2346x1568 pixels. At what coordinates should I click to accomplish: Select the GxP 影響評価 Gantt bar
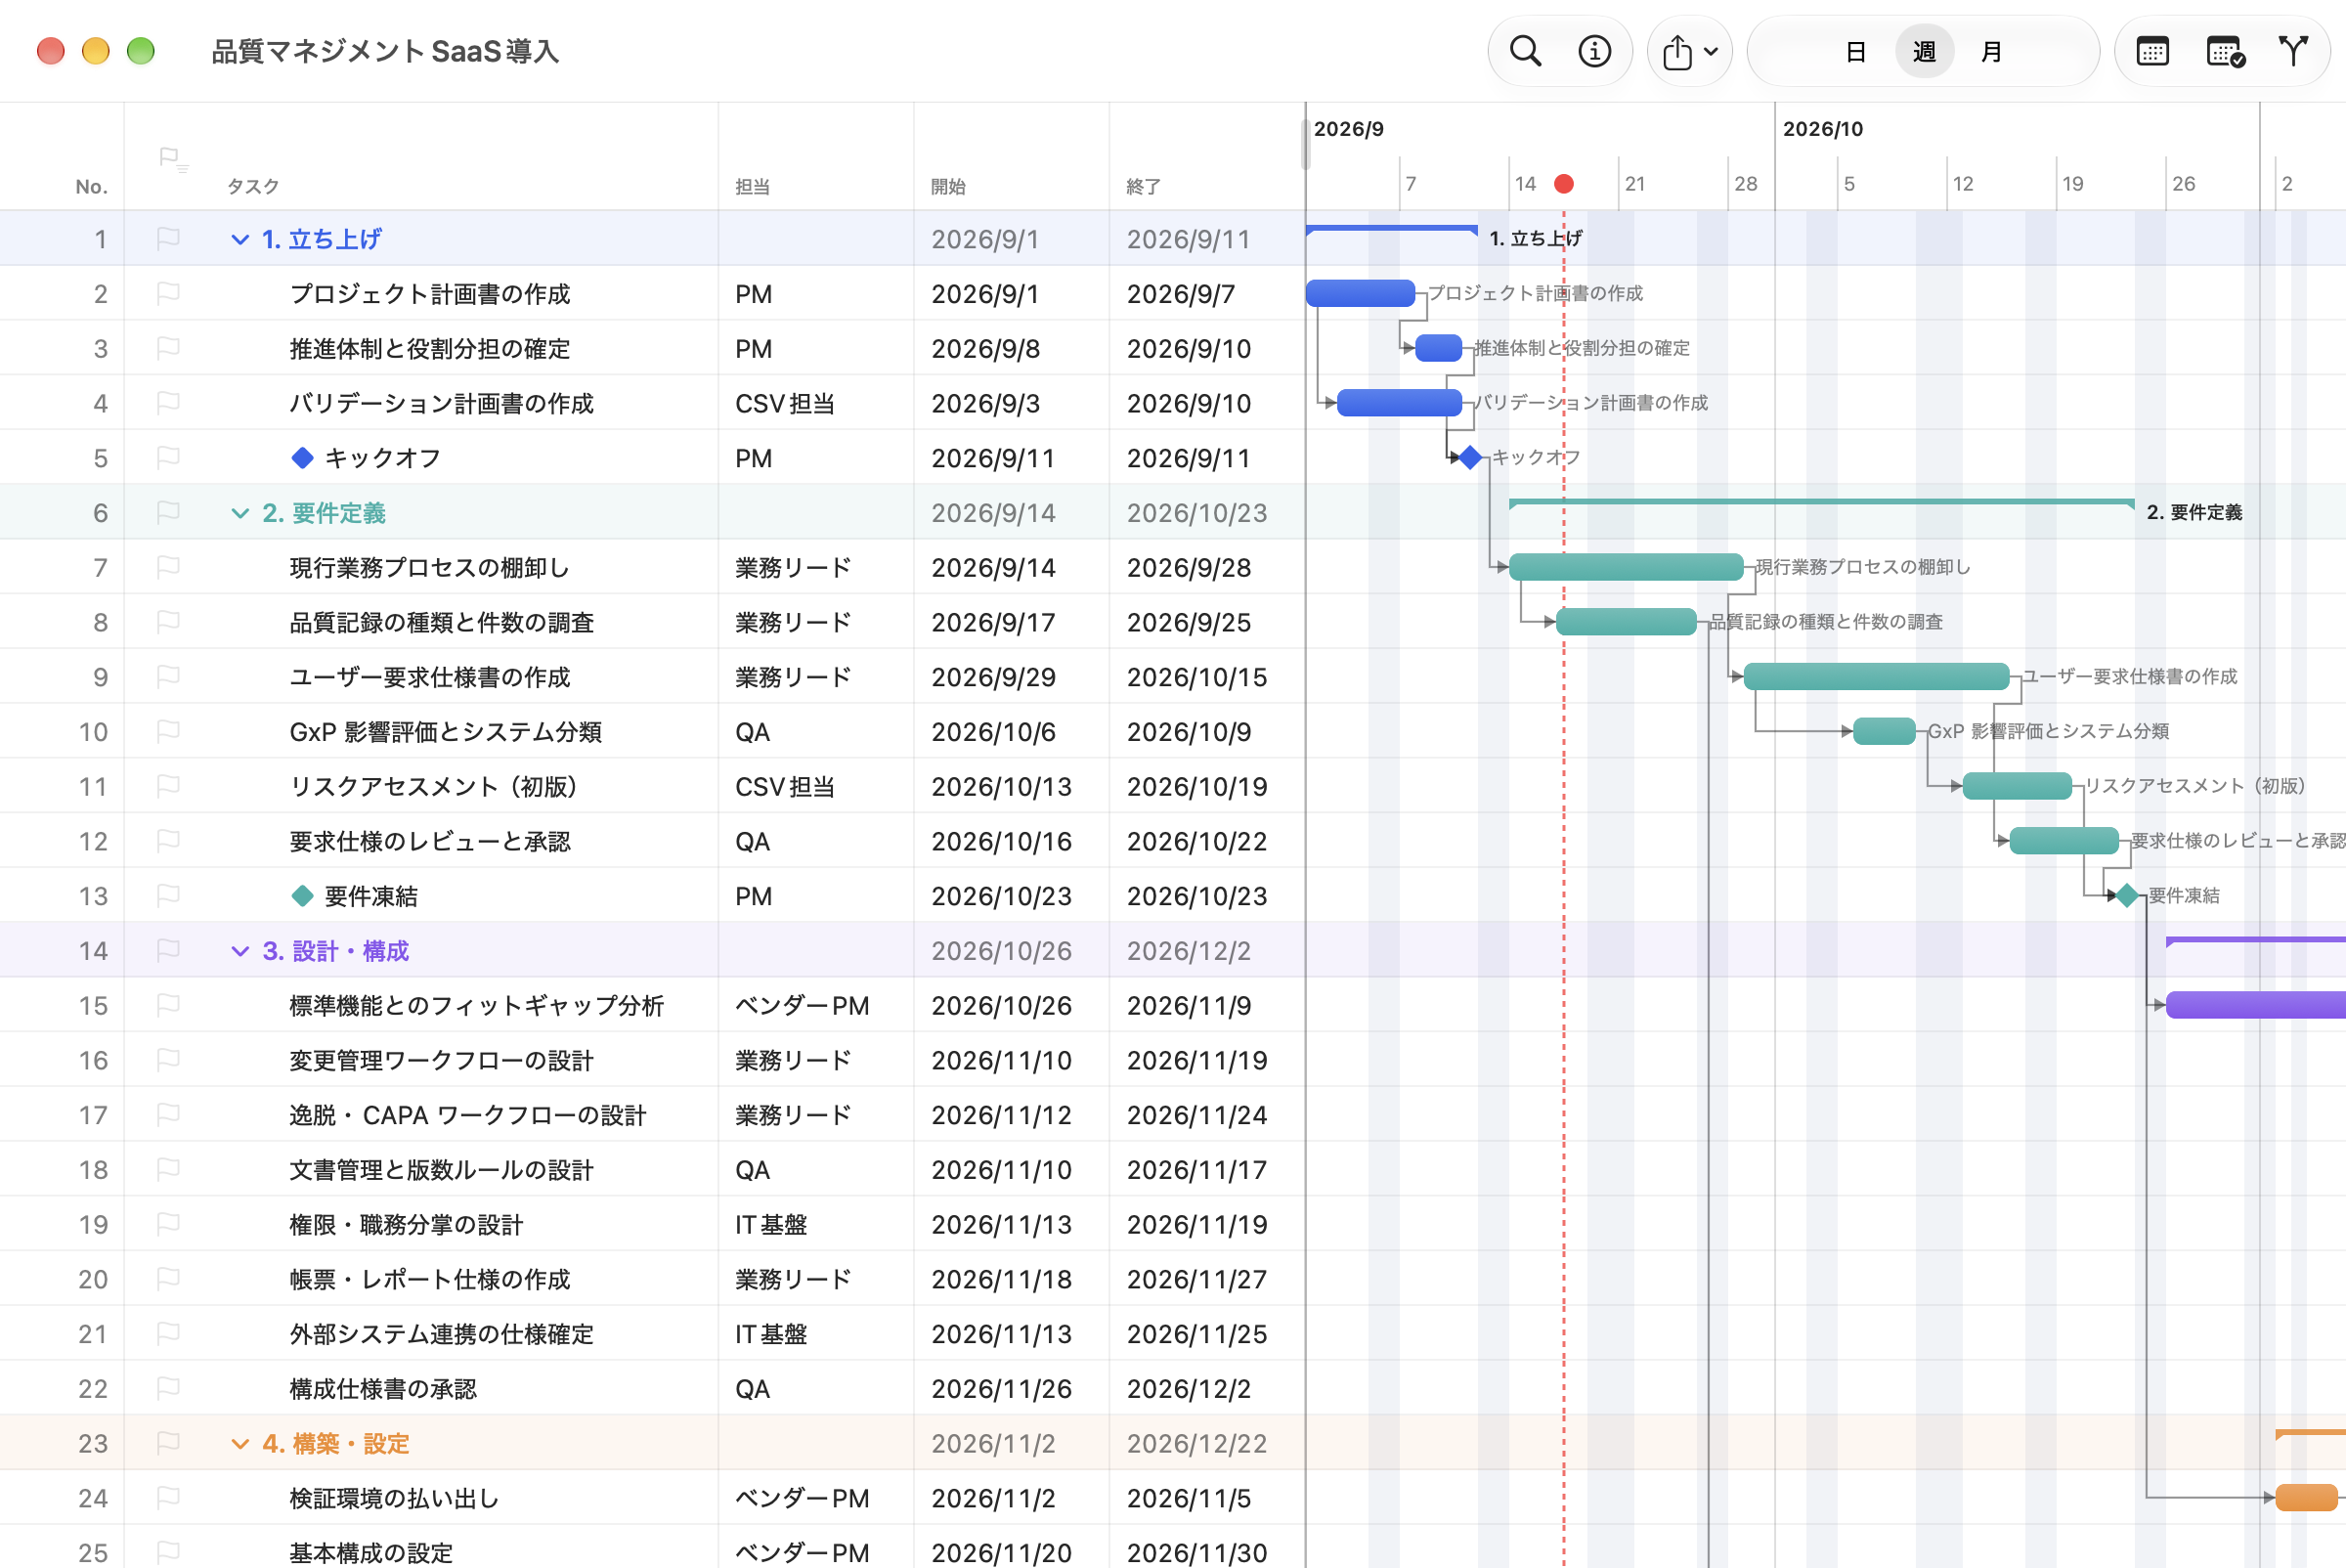[x=1884, y=731]
